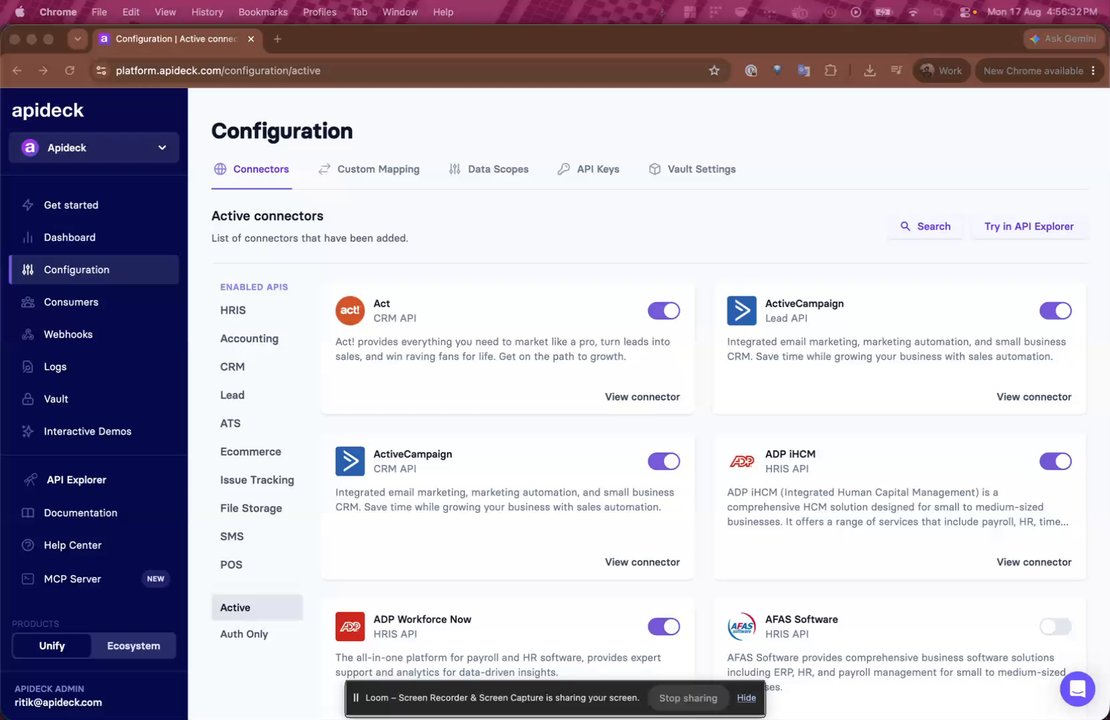Disable the ADP Workforce Now connector
This screenshot has width=1110, height=720.
(x=663, y=627)
